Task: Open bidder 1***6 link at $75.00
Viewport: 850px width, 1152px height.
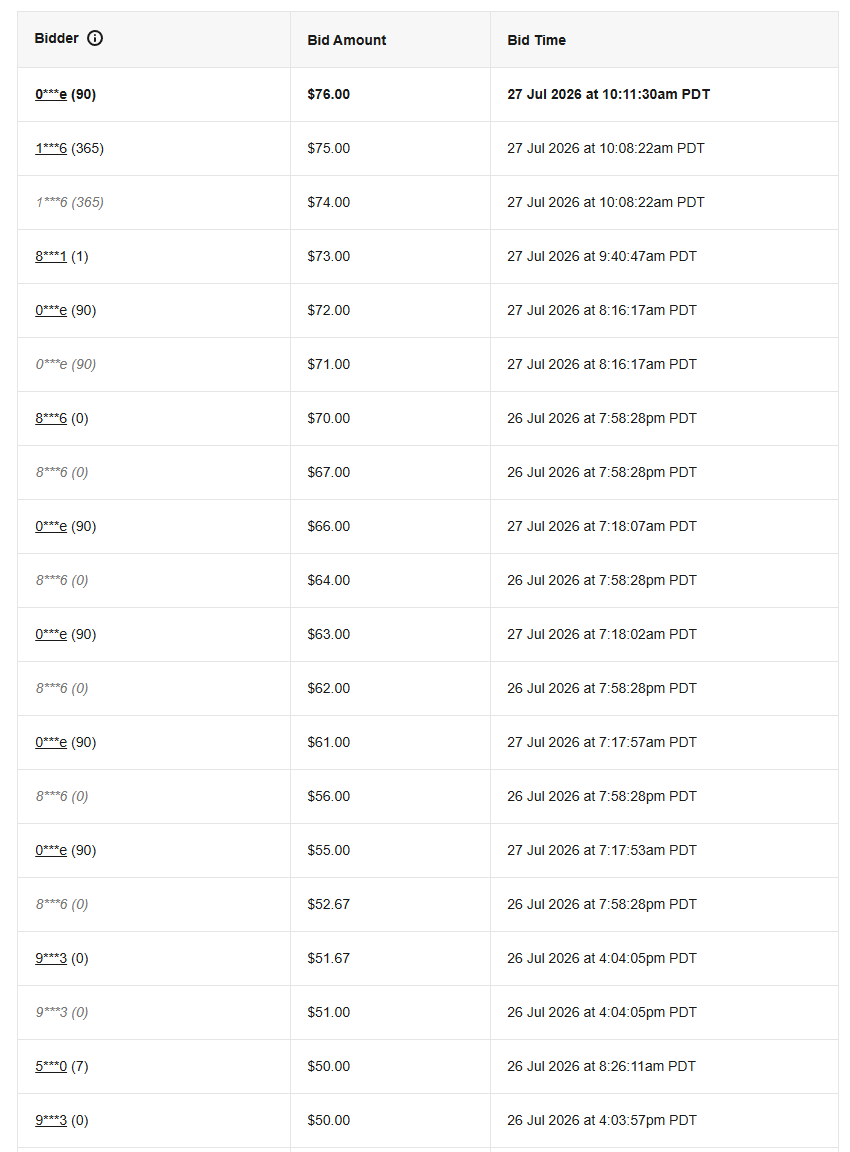Action: [51, 148]
